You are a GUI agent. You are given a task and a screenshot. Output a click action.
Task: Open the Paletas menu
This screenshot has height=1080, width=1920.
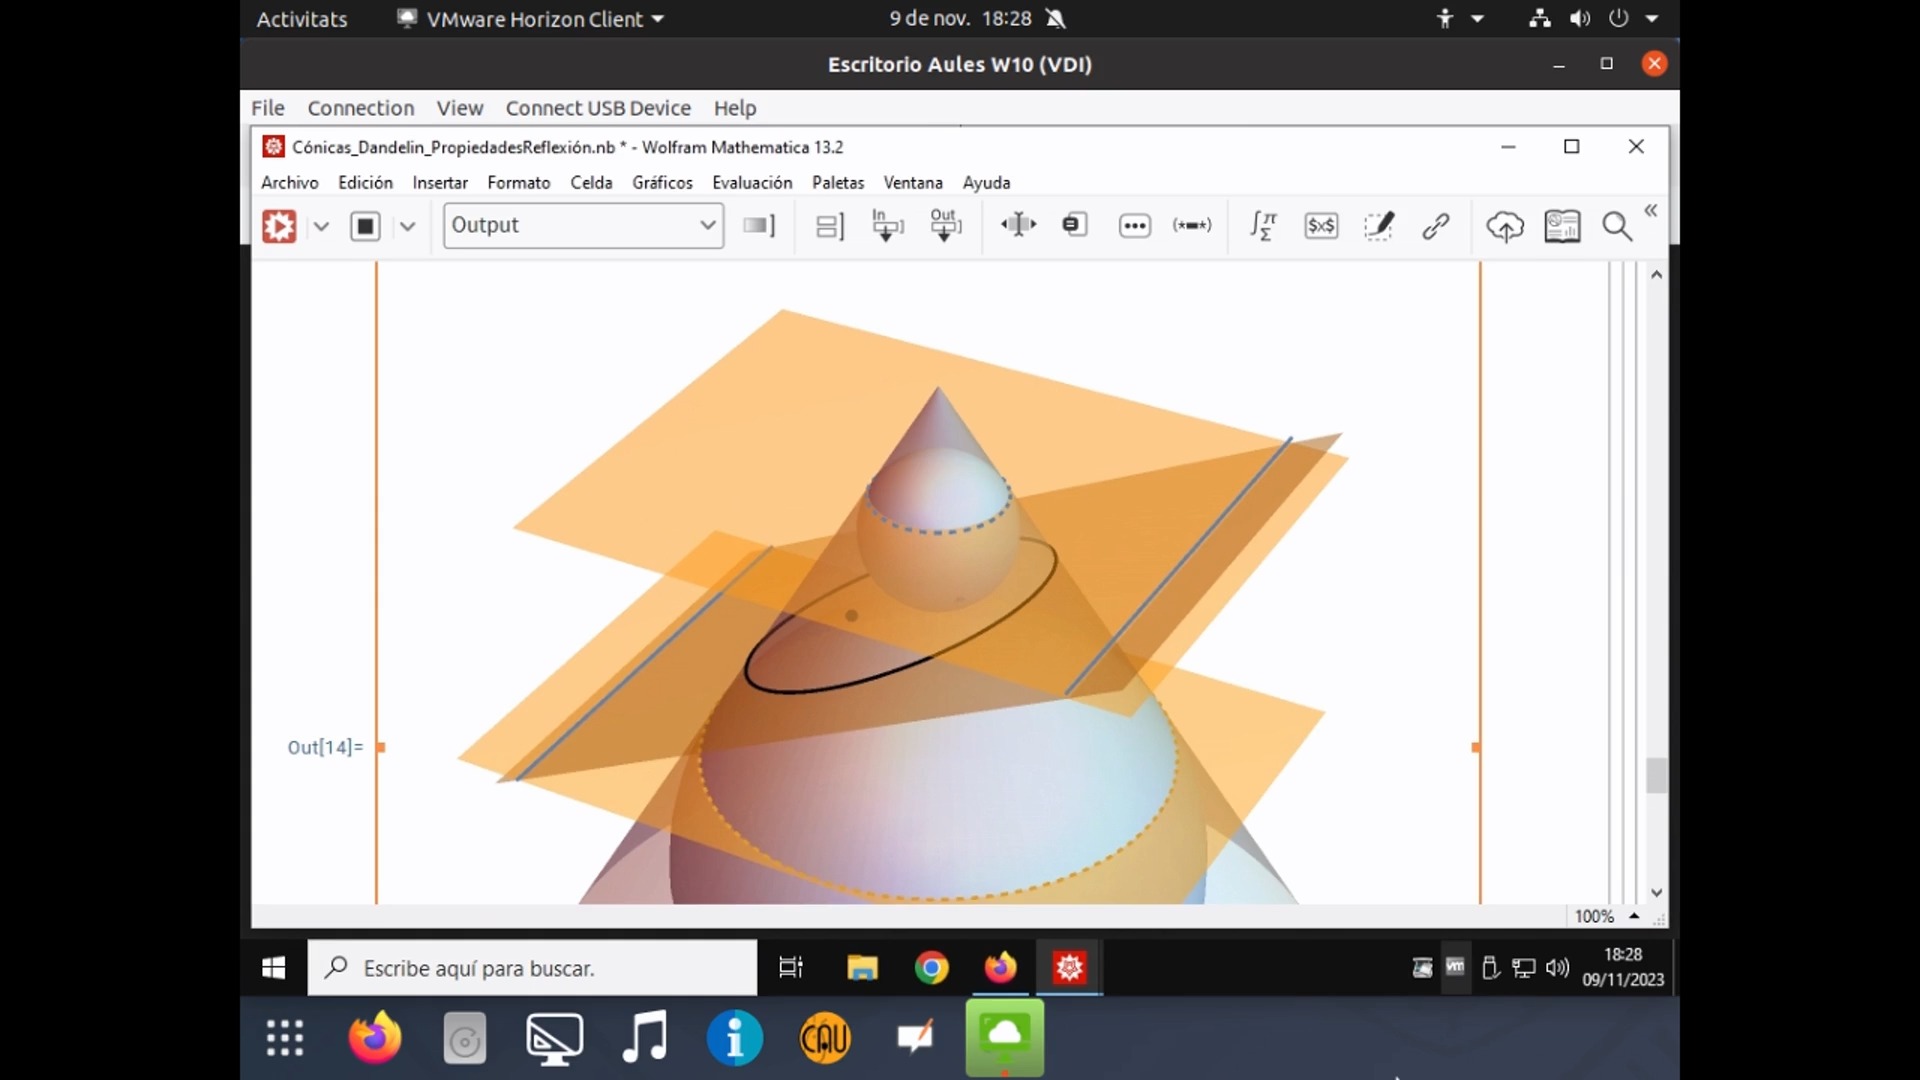click(838, 182)
